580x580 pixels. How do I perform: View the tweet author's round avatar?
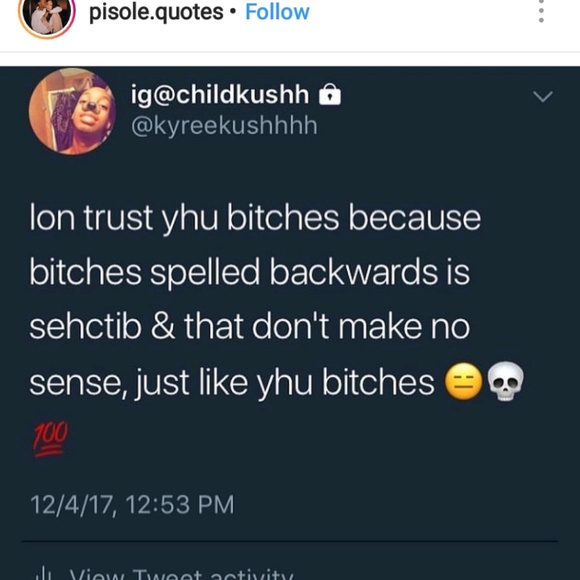pyautogui.click(x=72, y=111)
